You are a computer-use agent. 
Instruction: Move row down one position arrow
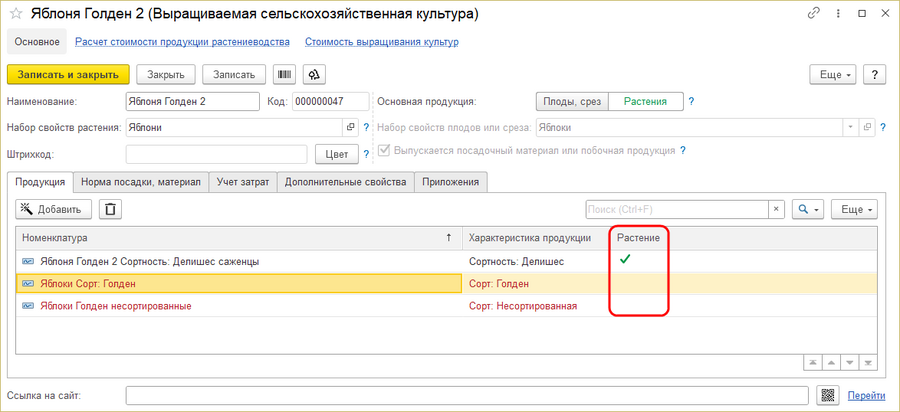(x=849, y=363)
